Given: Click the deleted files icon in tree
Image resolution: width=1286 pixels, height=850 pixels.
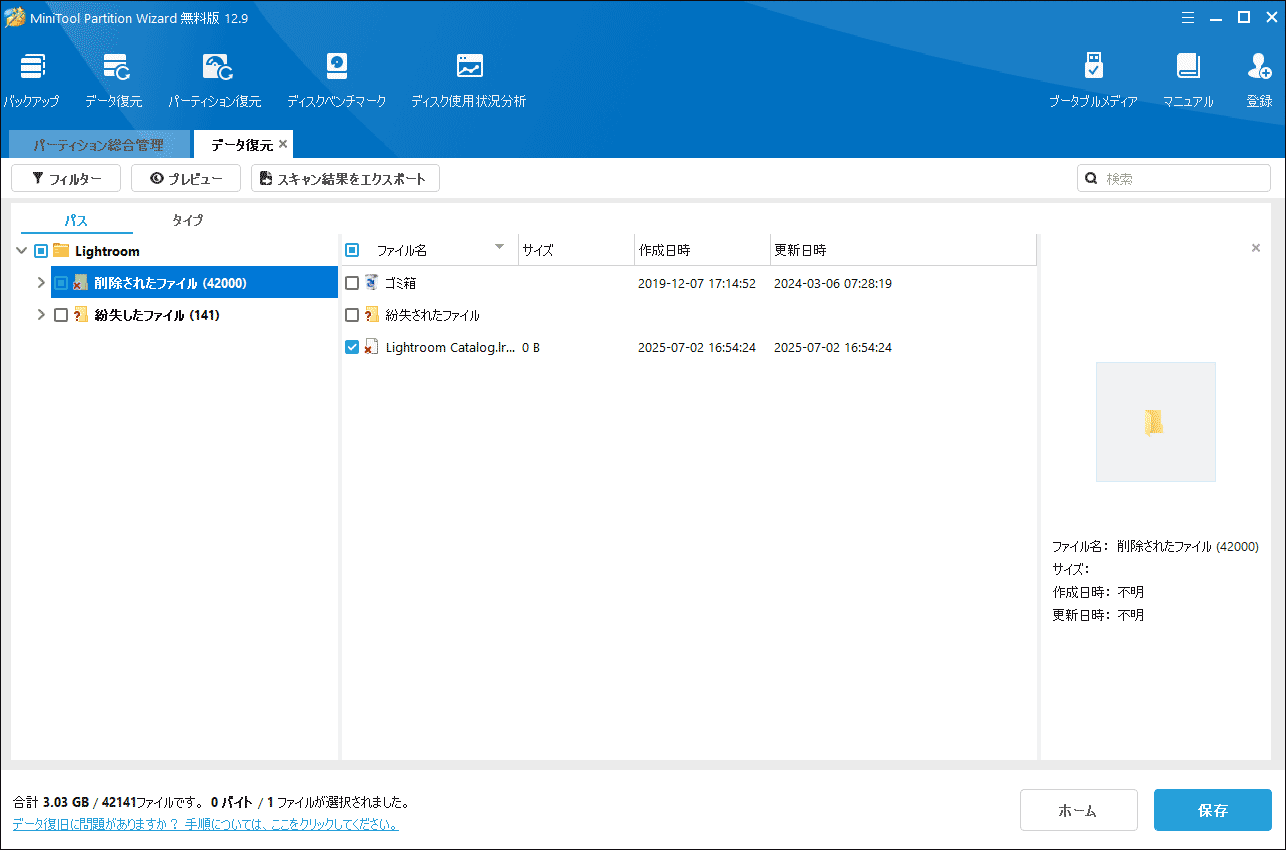Looking at the screenshot, I should pos(81,283).
